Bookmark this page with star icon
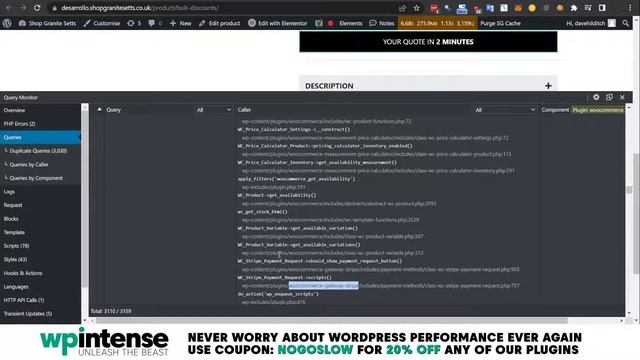The height and width of the screenshot is (360, 640). coord(416,8)
